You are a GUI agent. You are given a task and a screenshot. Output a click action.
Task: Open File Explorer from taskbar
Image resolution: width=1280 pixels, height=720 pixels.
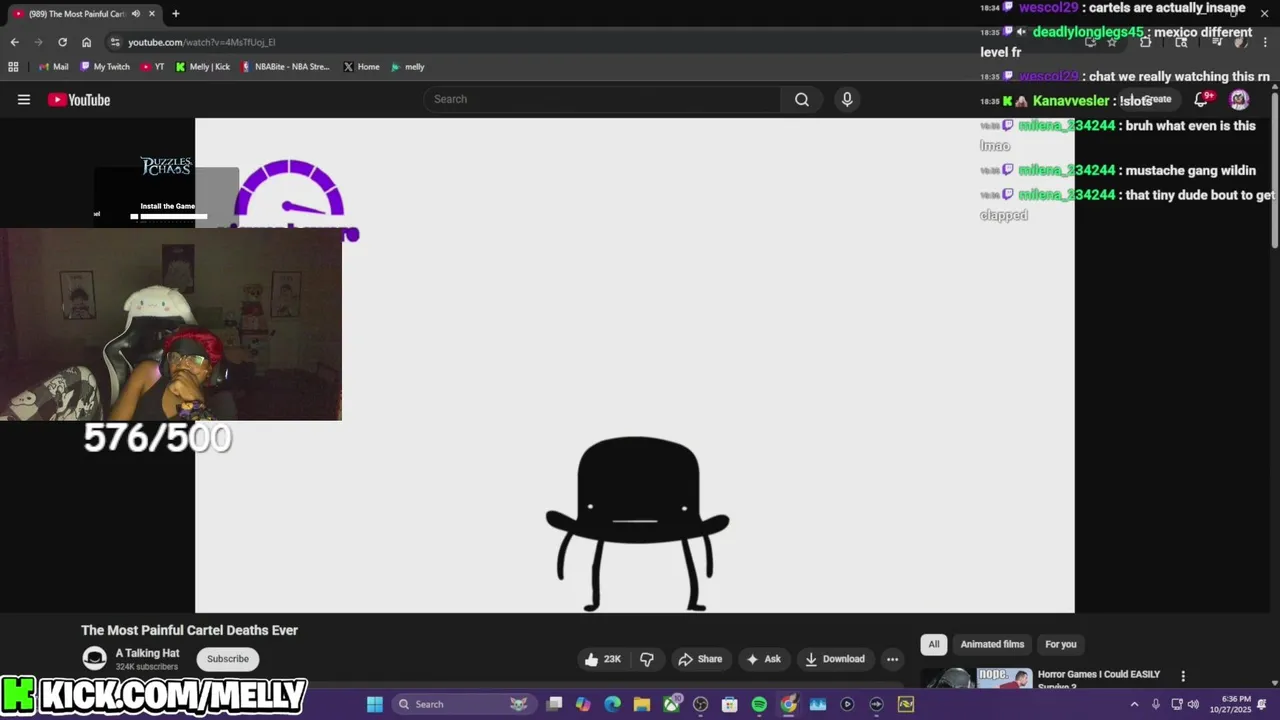point(642,704)
